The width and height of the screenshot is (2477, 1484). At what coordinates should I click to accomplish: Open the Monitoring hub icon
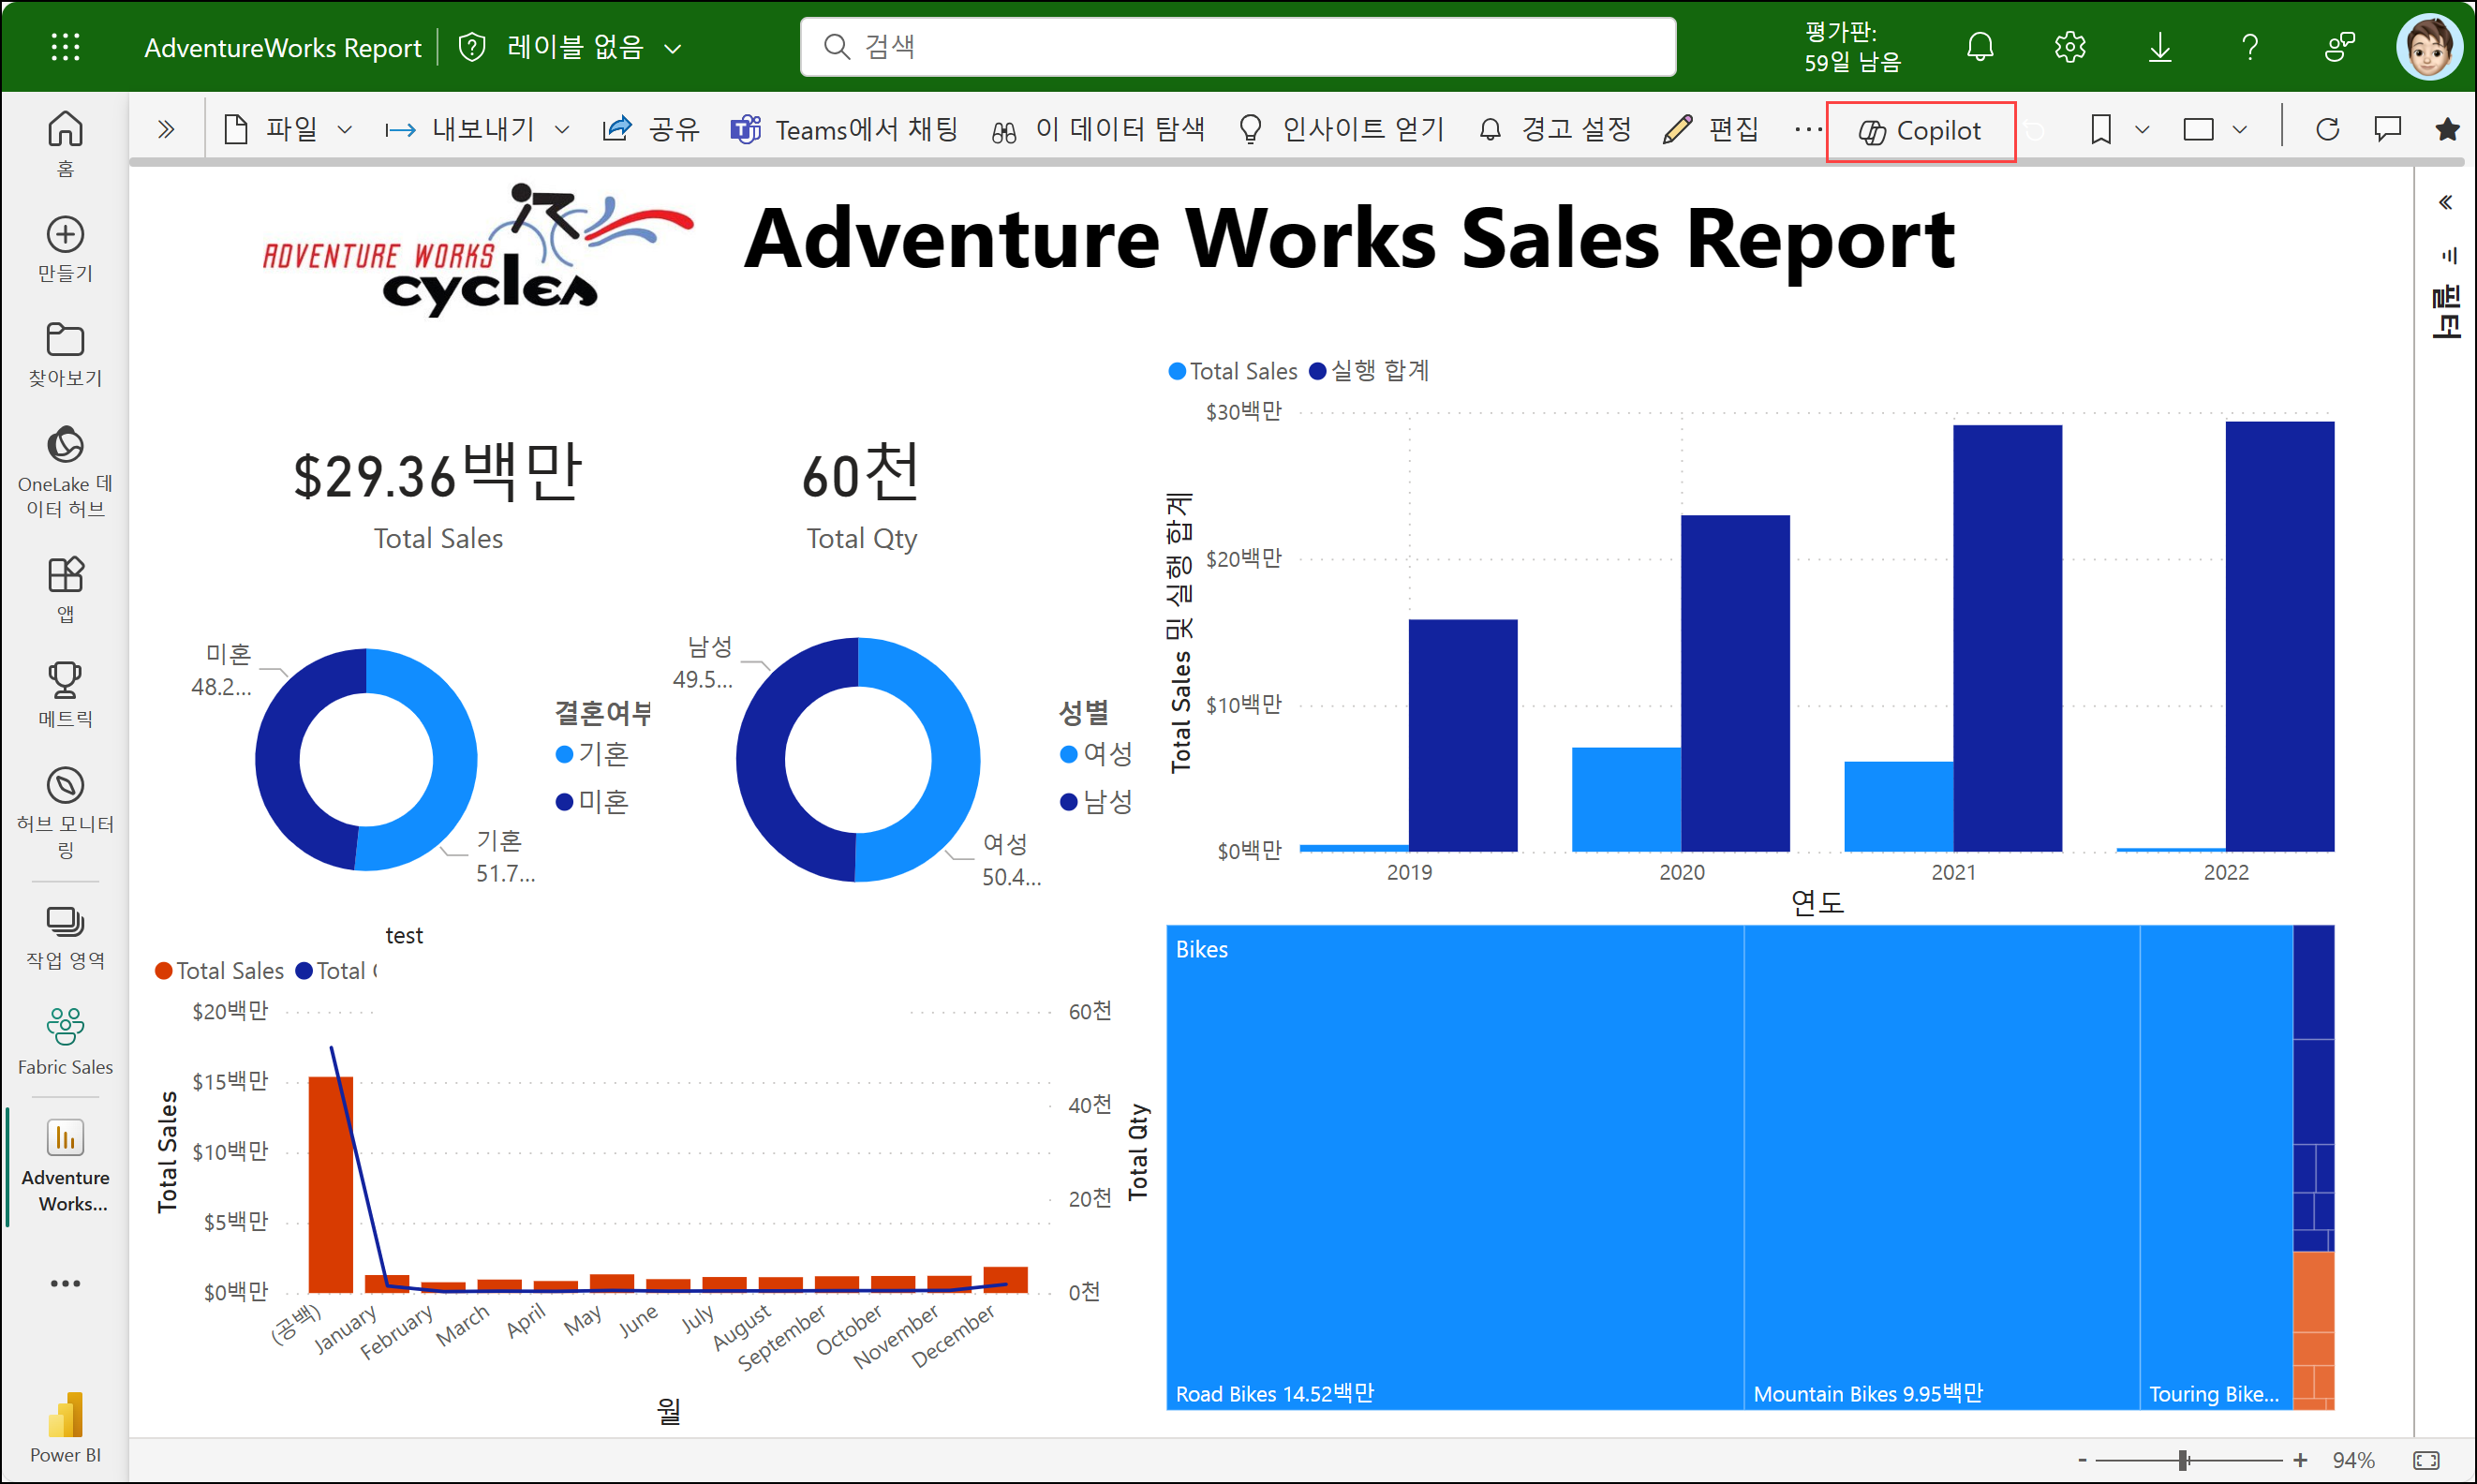(65, 786)
